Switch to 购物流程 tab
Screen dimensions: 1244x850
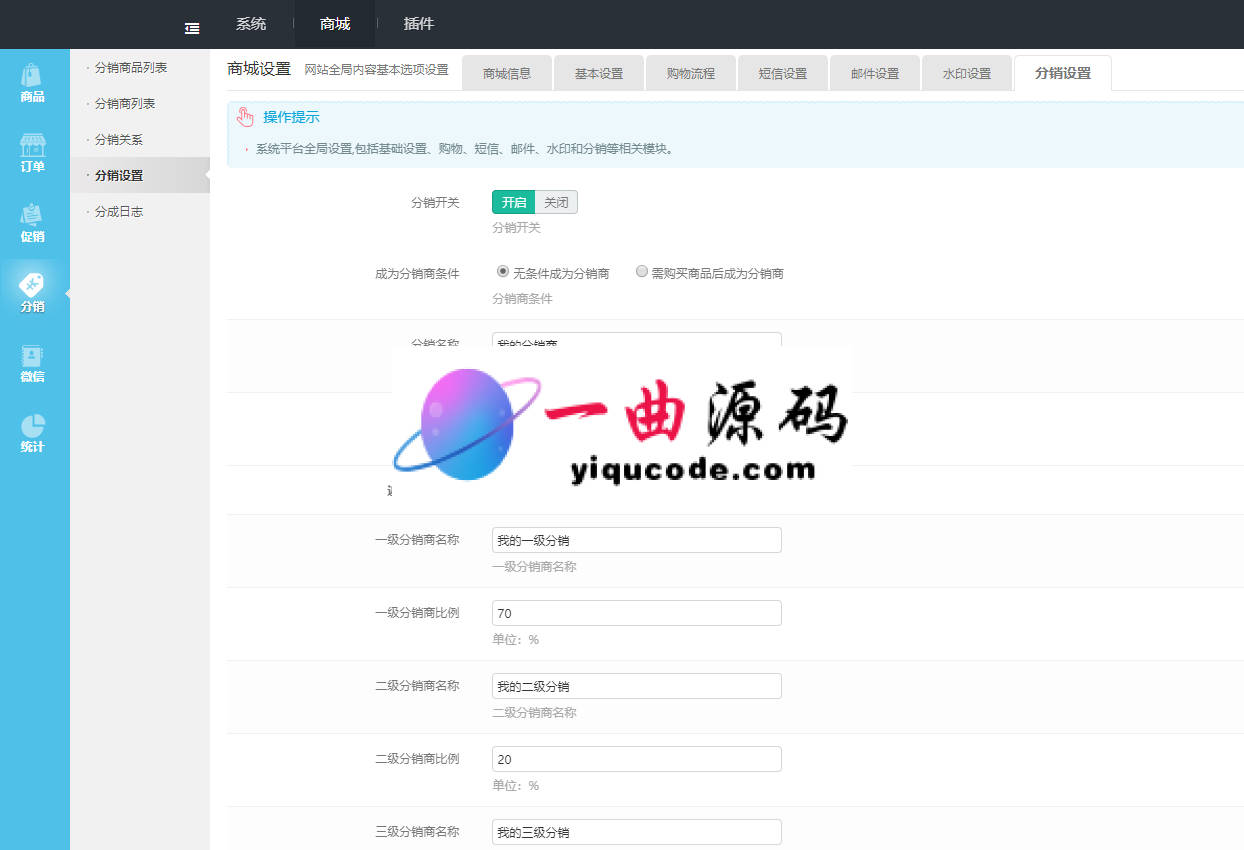tap(691, 73)
